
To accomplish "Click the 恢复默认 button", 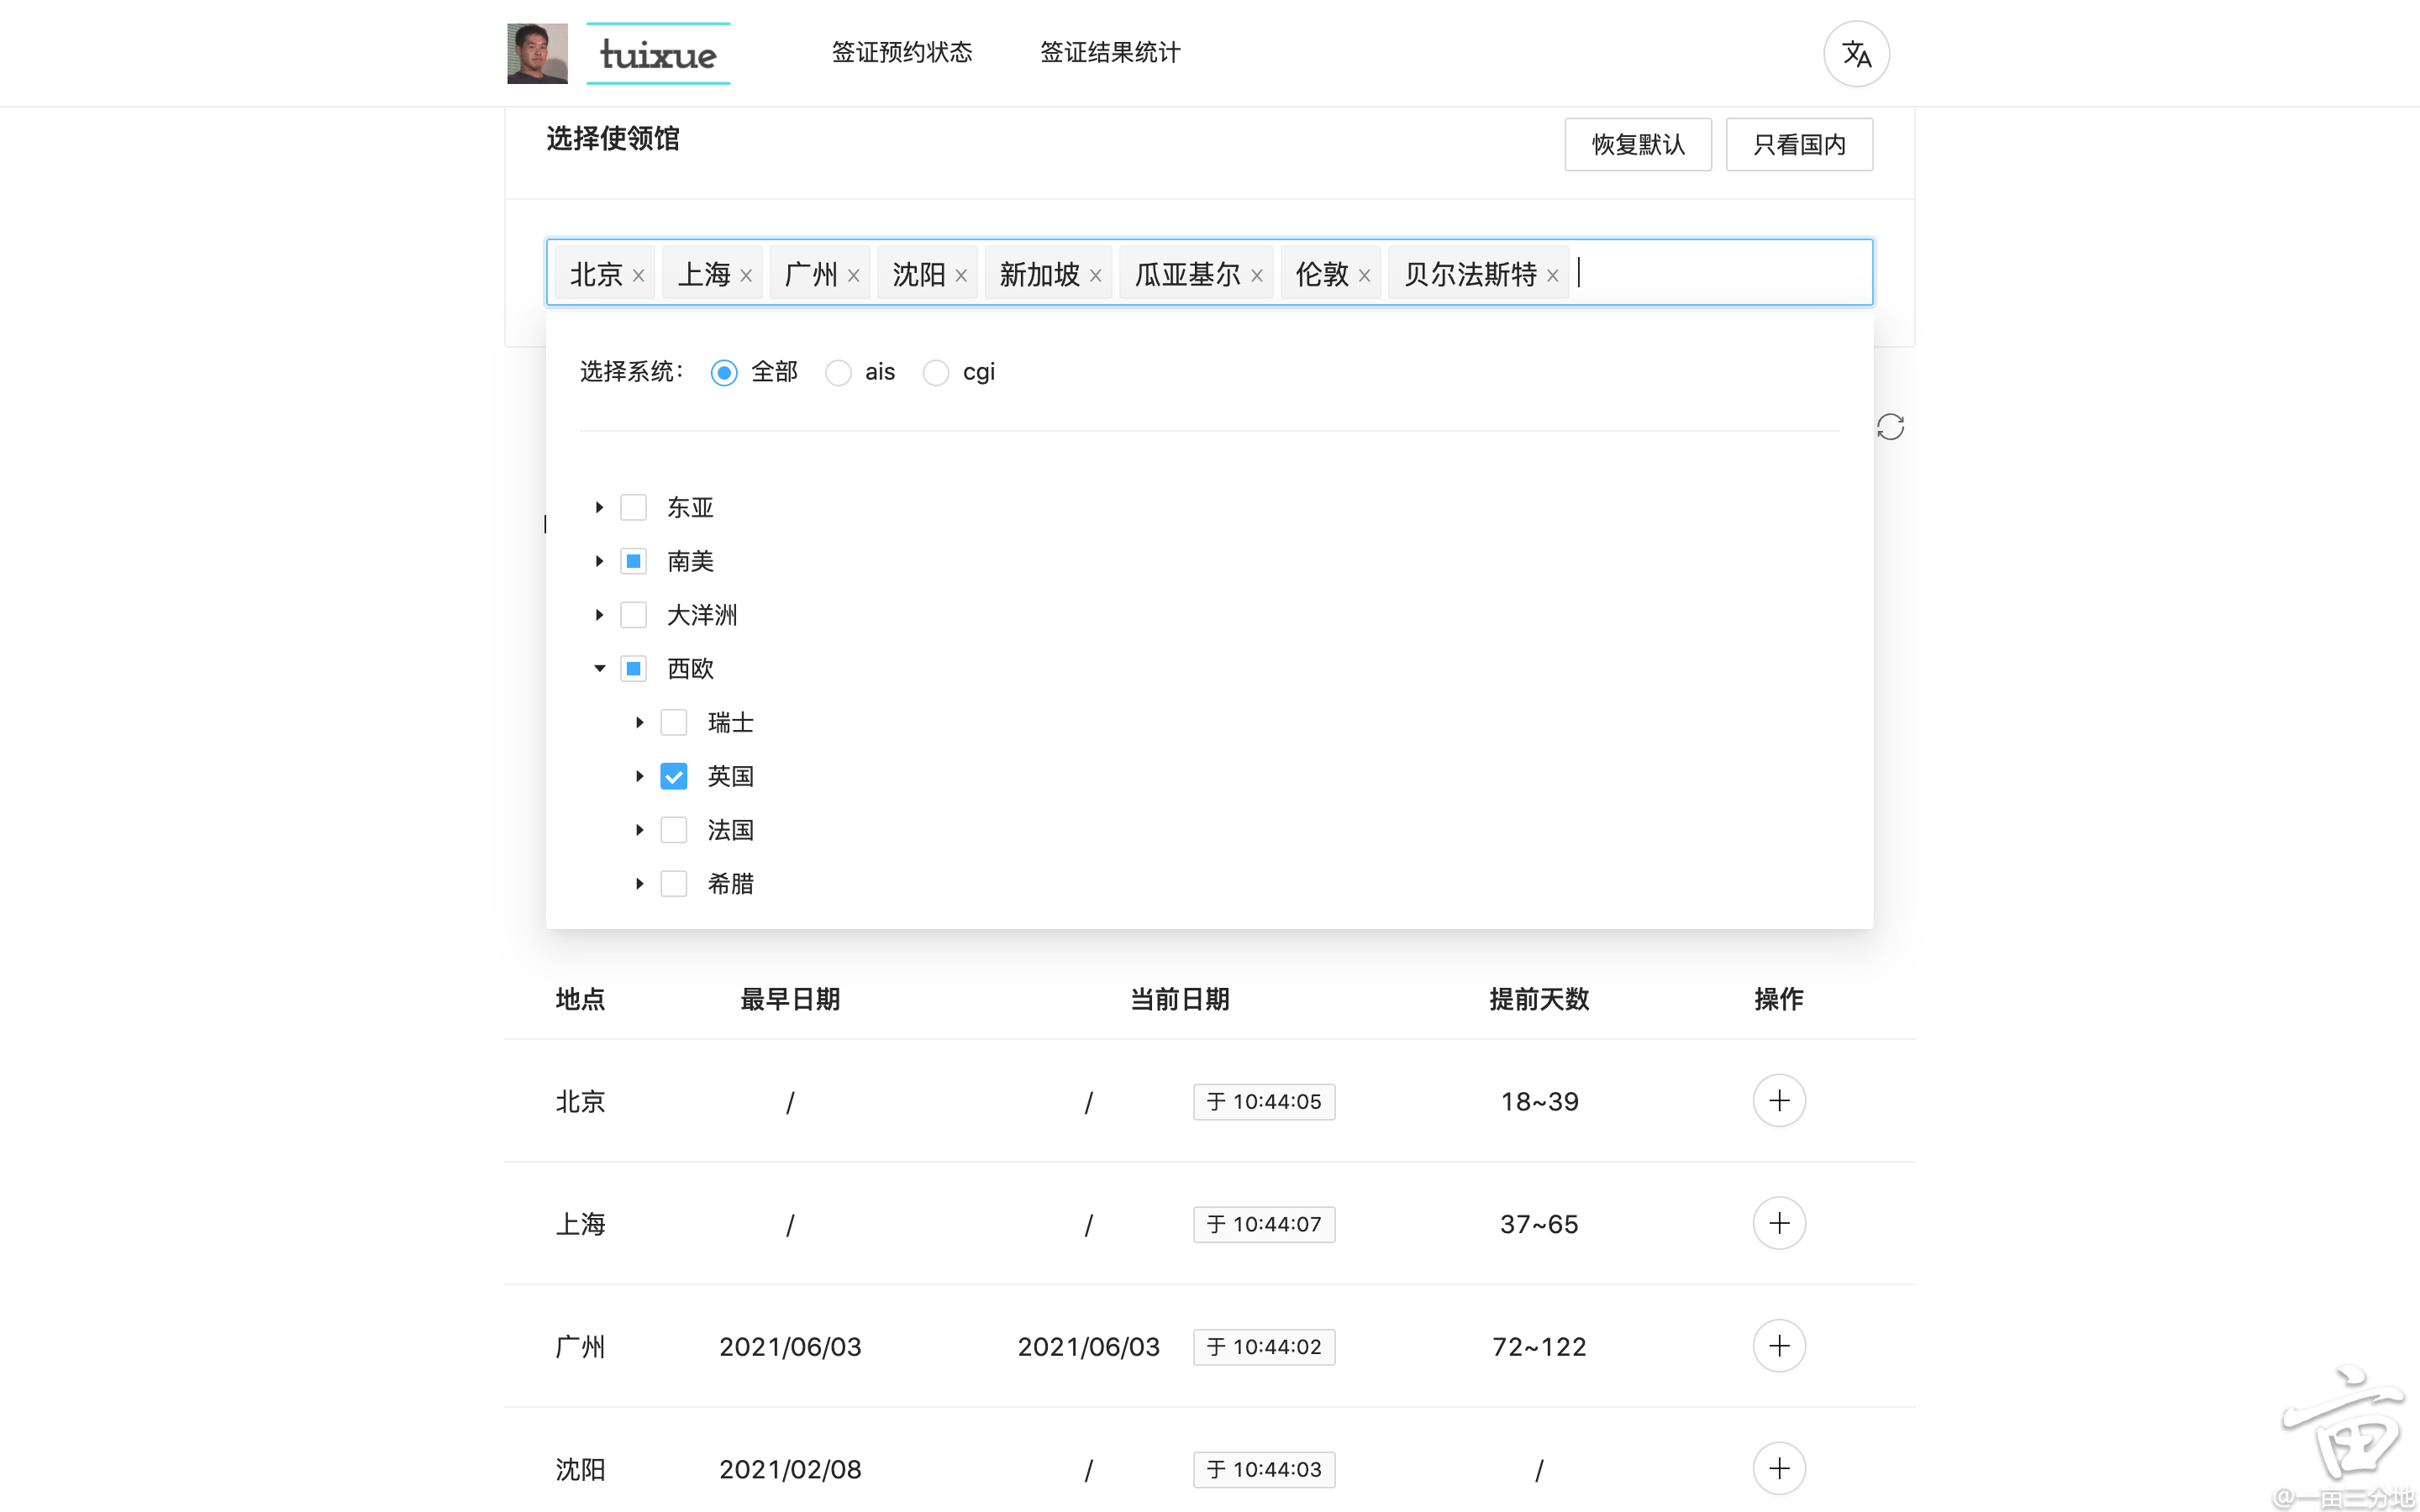I will pyautogui.click(x=1637, y=145).
